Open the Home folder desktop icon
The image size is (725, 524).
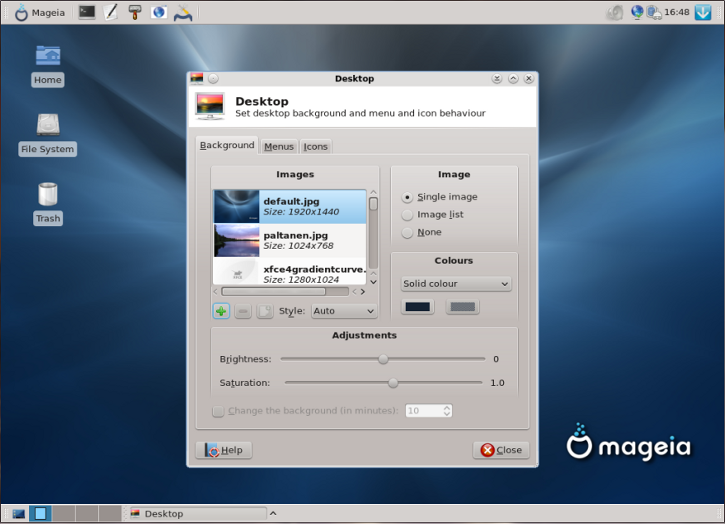tap(48, 65)
